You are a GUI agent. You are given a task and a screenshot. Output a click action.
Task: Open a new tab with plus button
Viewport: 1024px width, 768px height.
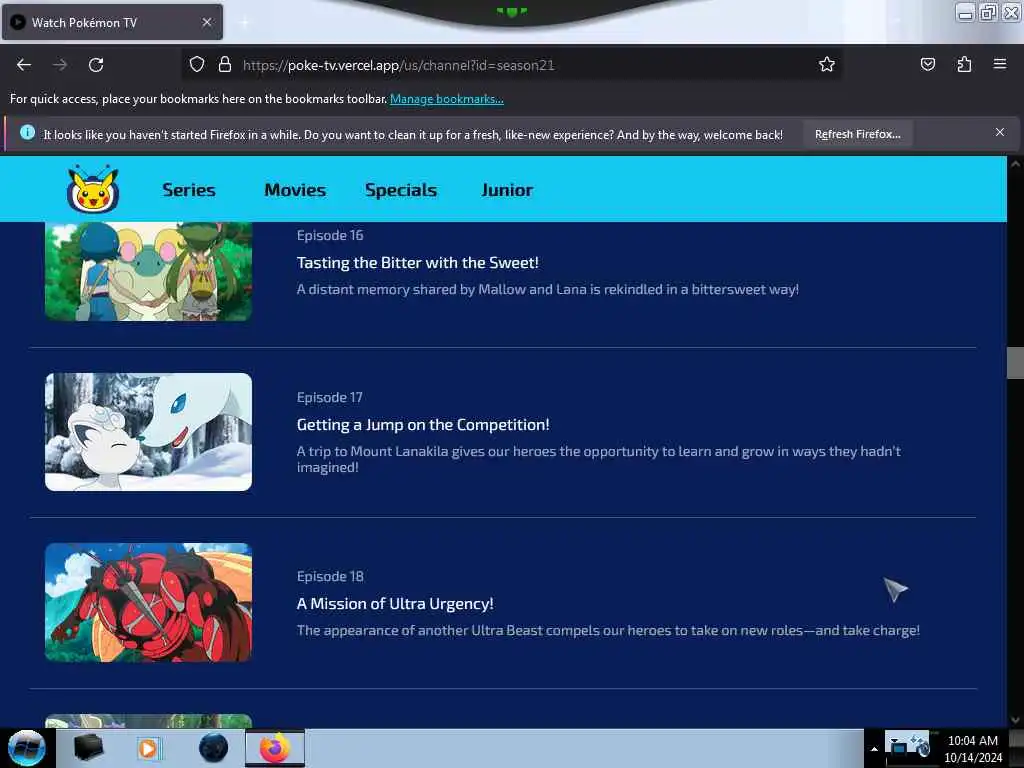click(244, 22)
